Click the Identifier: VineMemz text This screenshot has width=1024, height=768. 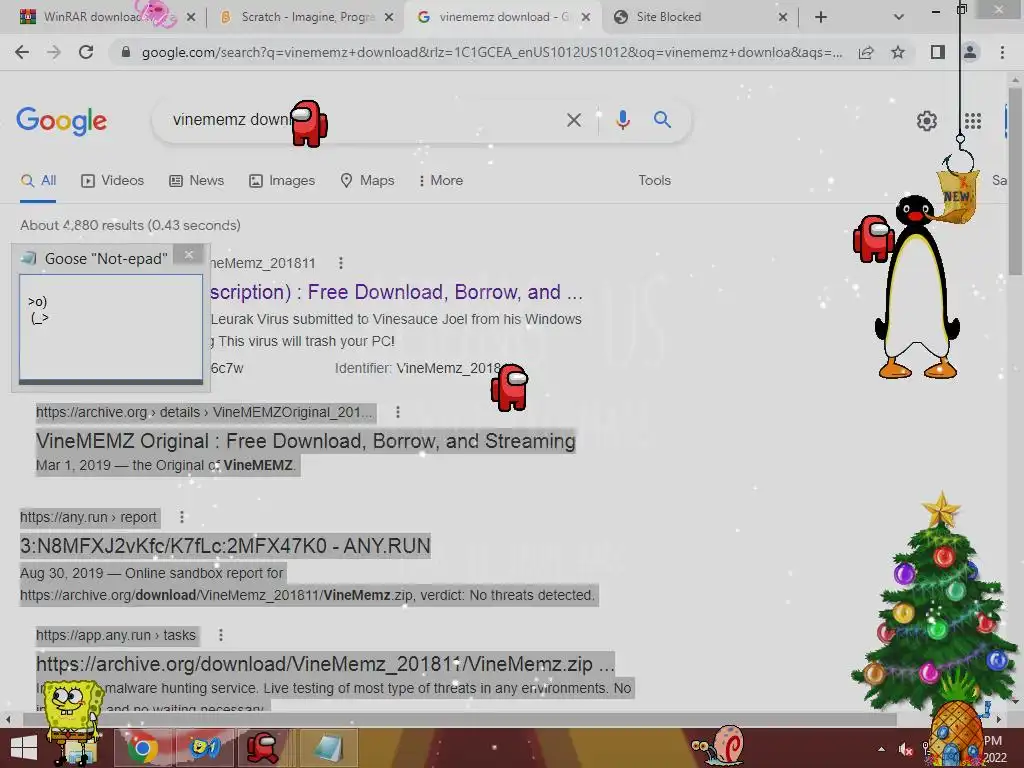pos(421,368)
